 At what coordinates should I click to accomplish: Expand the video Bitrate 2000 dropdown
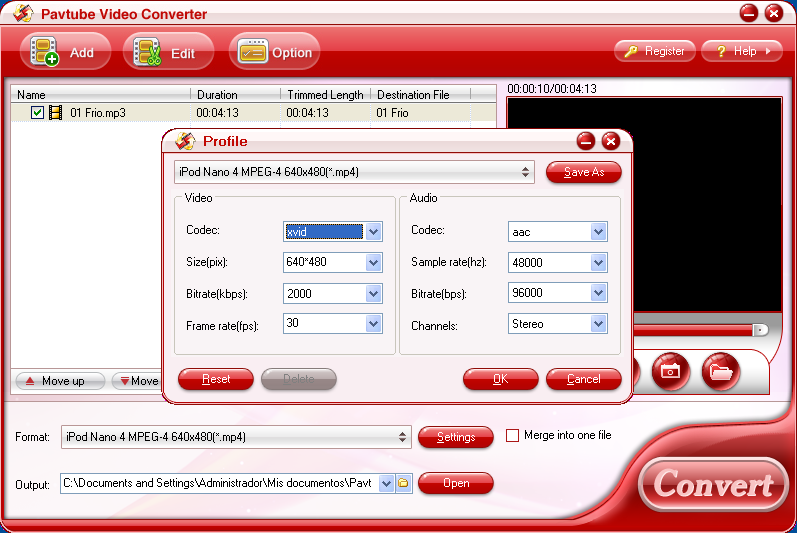[374, 293]
